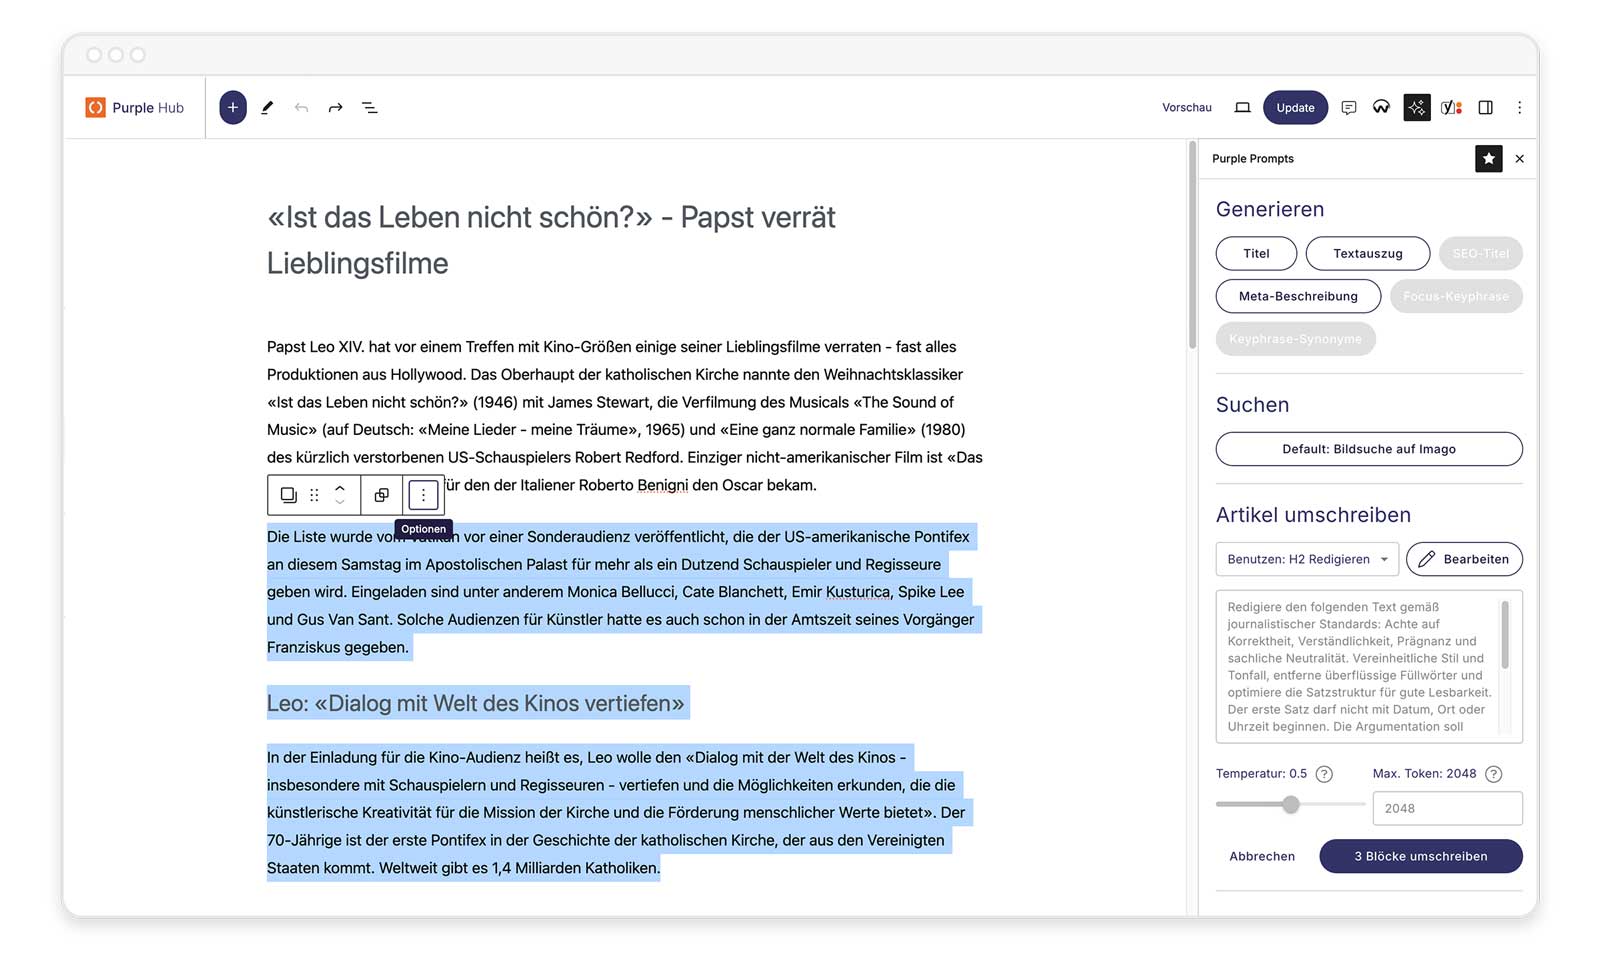The image size is (1600, 960).
Task: Toggle the Purple Prompts sparkle icon
Action: [1417, 107]
